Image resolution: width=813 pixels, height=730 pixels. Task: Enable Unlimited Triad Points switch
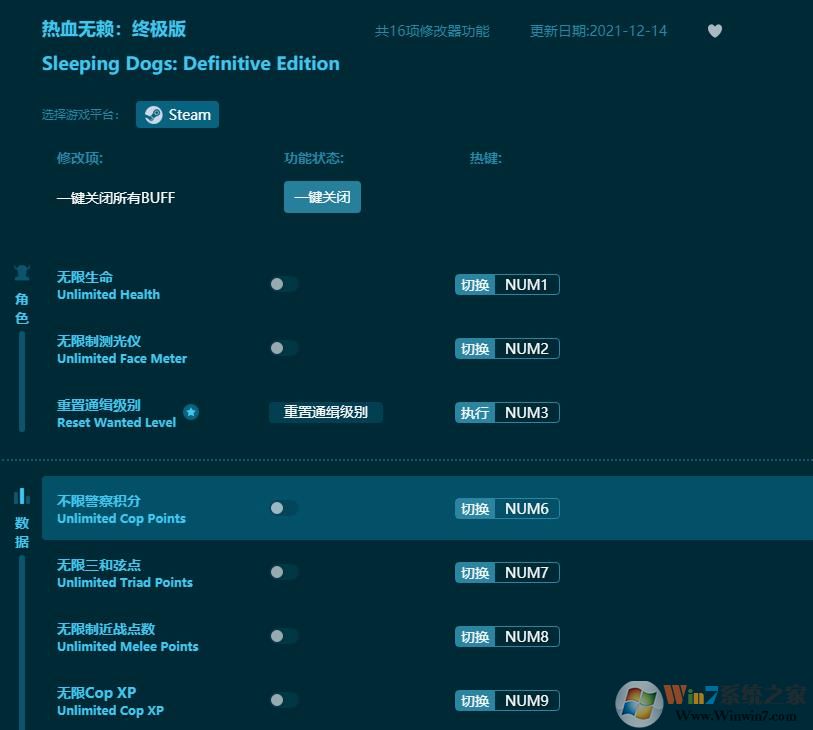click(284, 572)
